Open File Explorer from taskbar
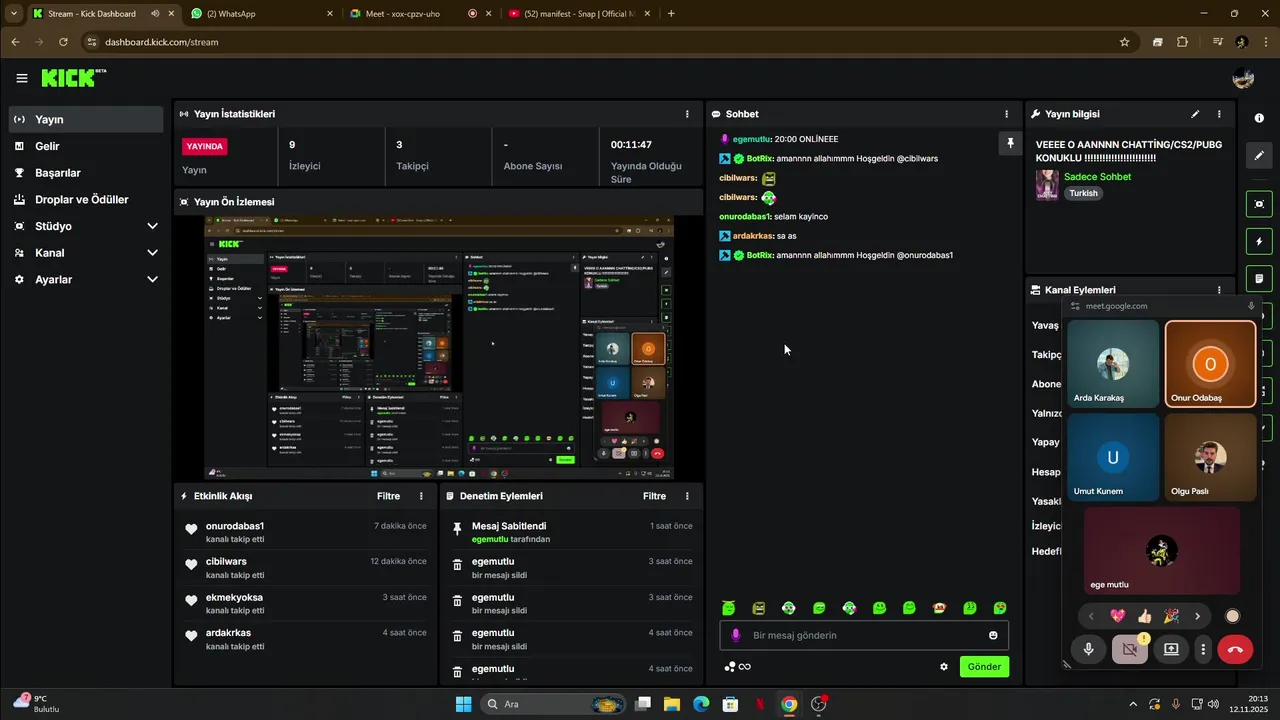The image size is (1280, 720). pyautogui.click(x=671, y=704)
